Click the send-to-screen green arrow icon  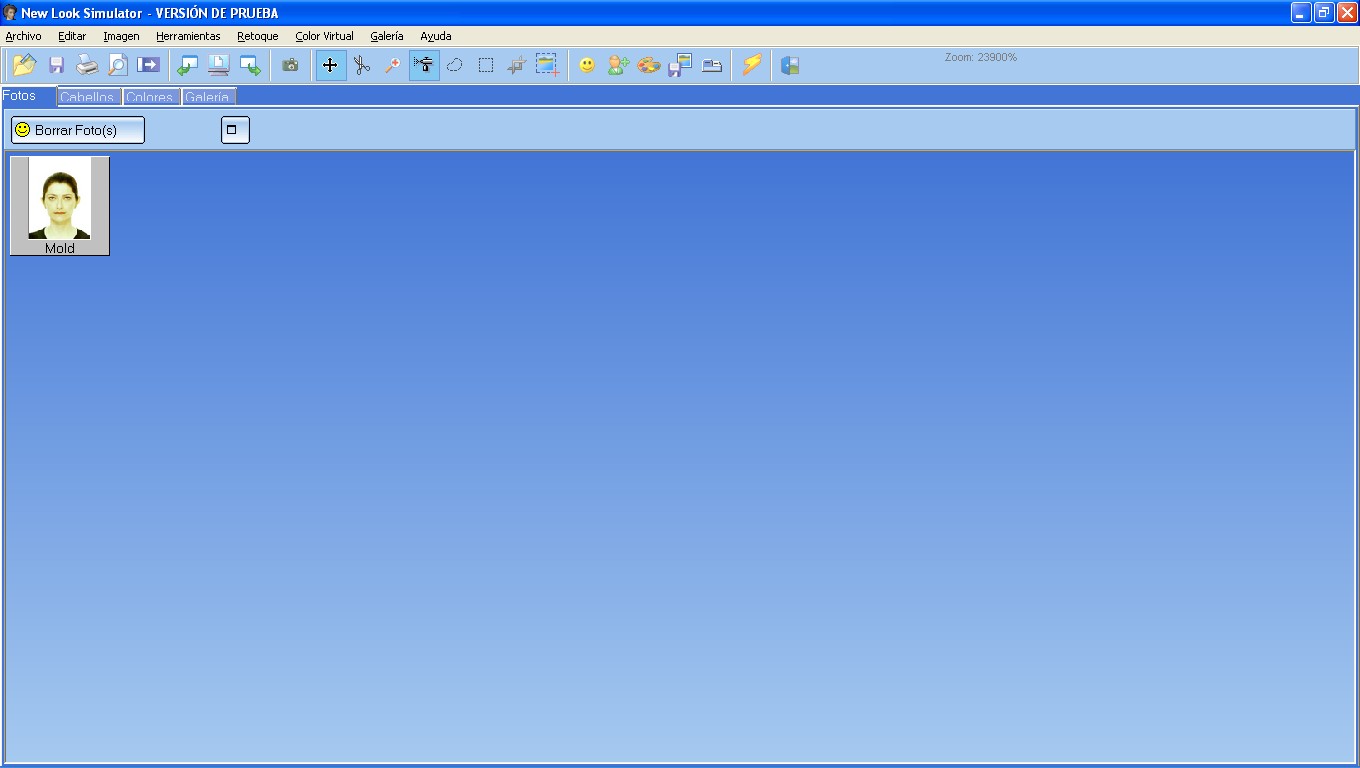tap(250, 65)
